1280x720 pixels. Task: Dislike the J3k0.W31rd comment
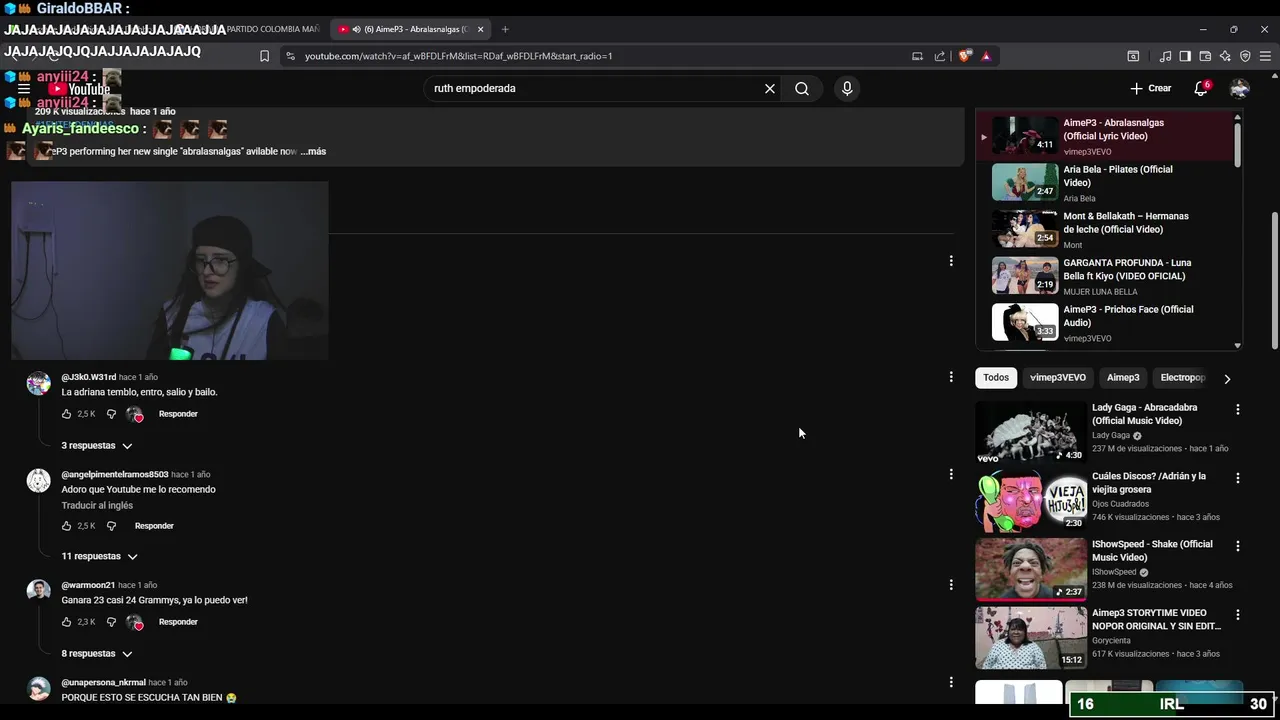pos(111,414)
